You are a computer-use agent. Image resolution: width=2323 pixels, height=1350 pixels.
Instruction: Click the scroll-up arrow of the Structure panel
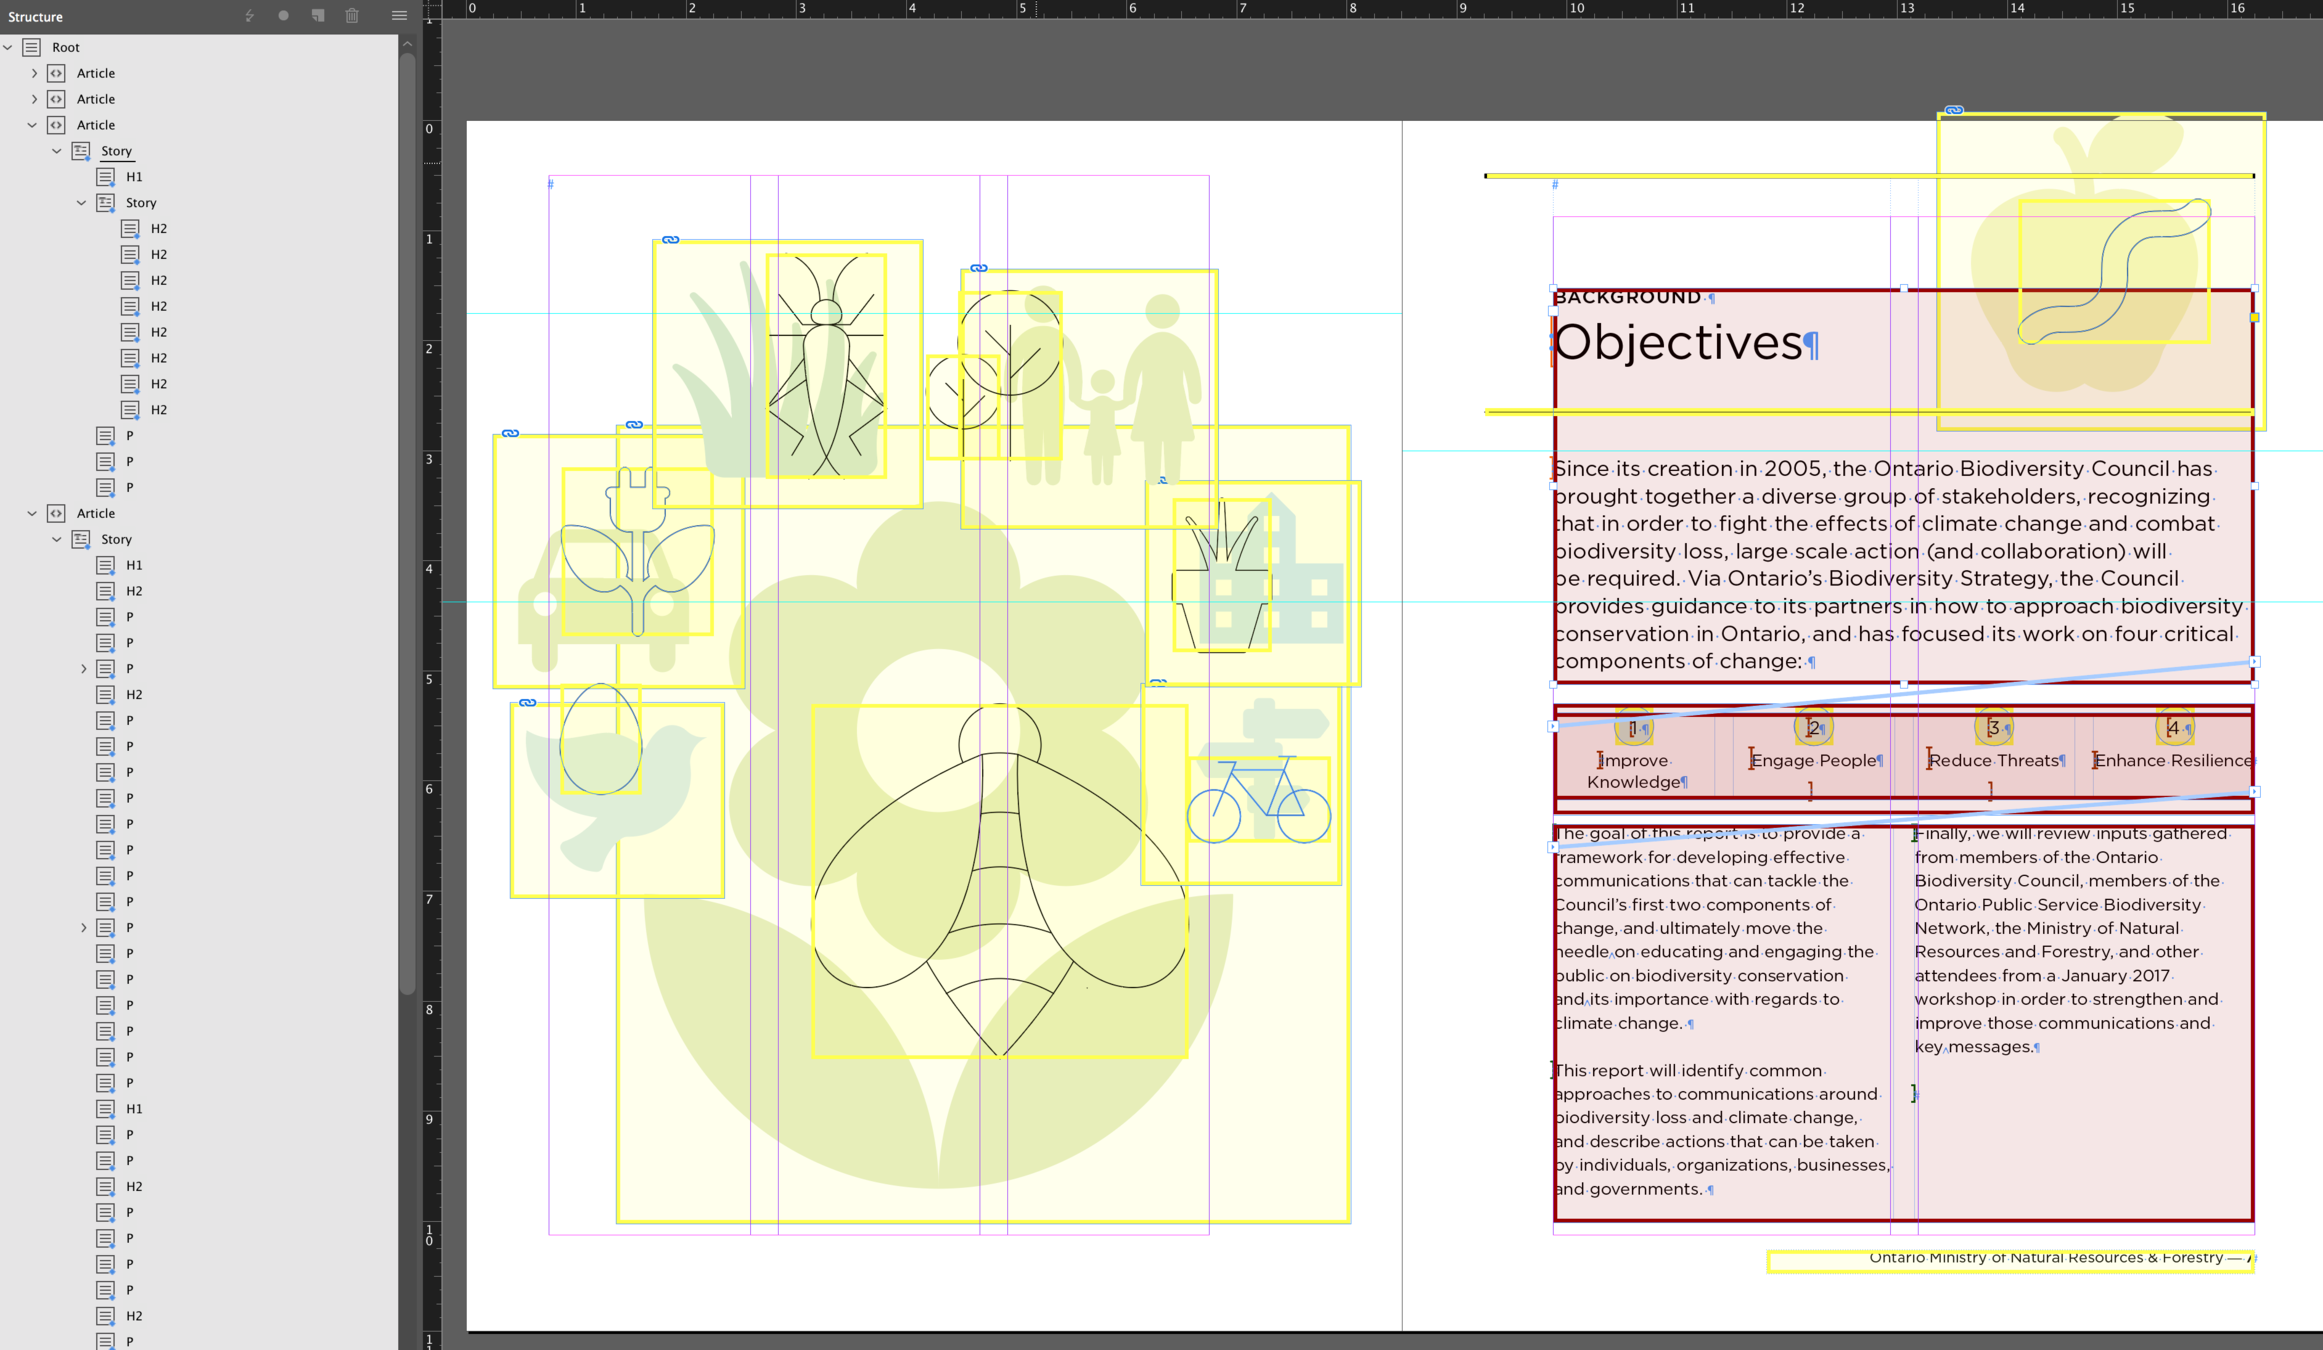pyautogui.click(x=407, y=44)
